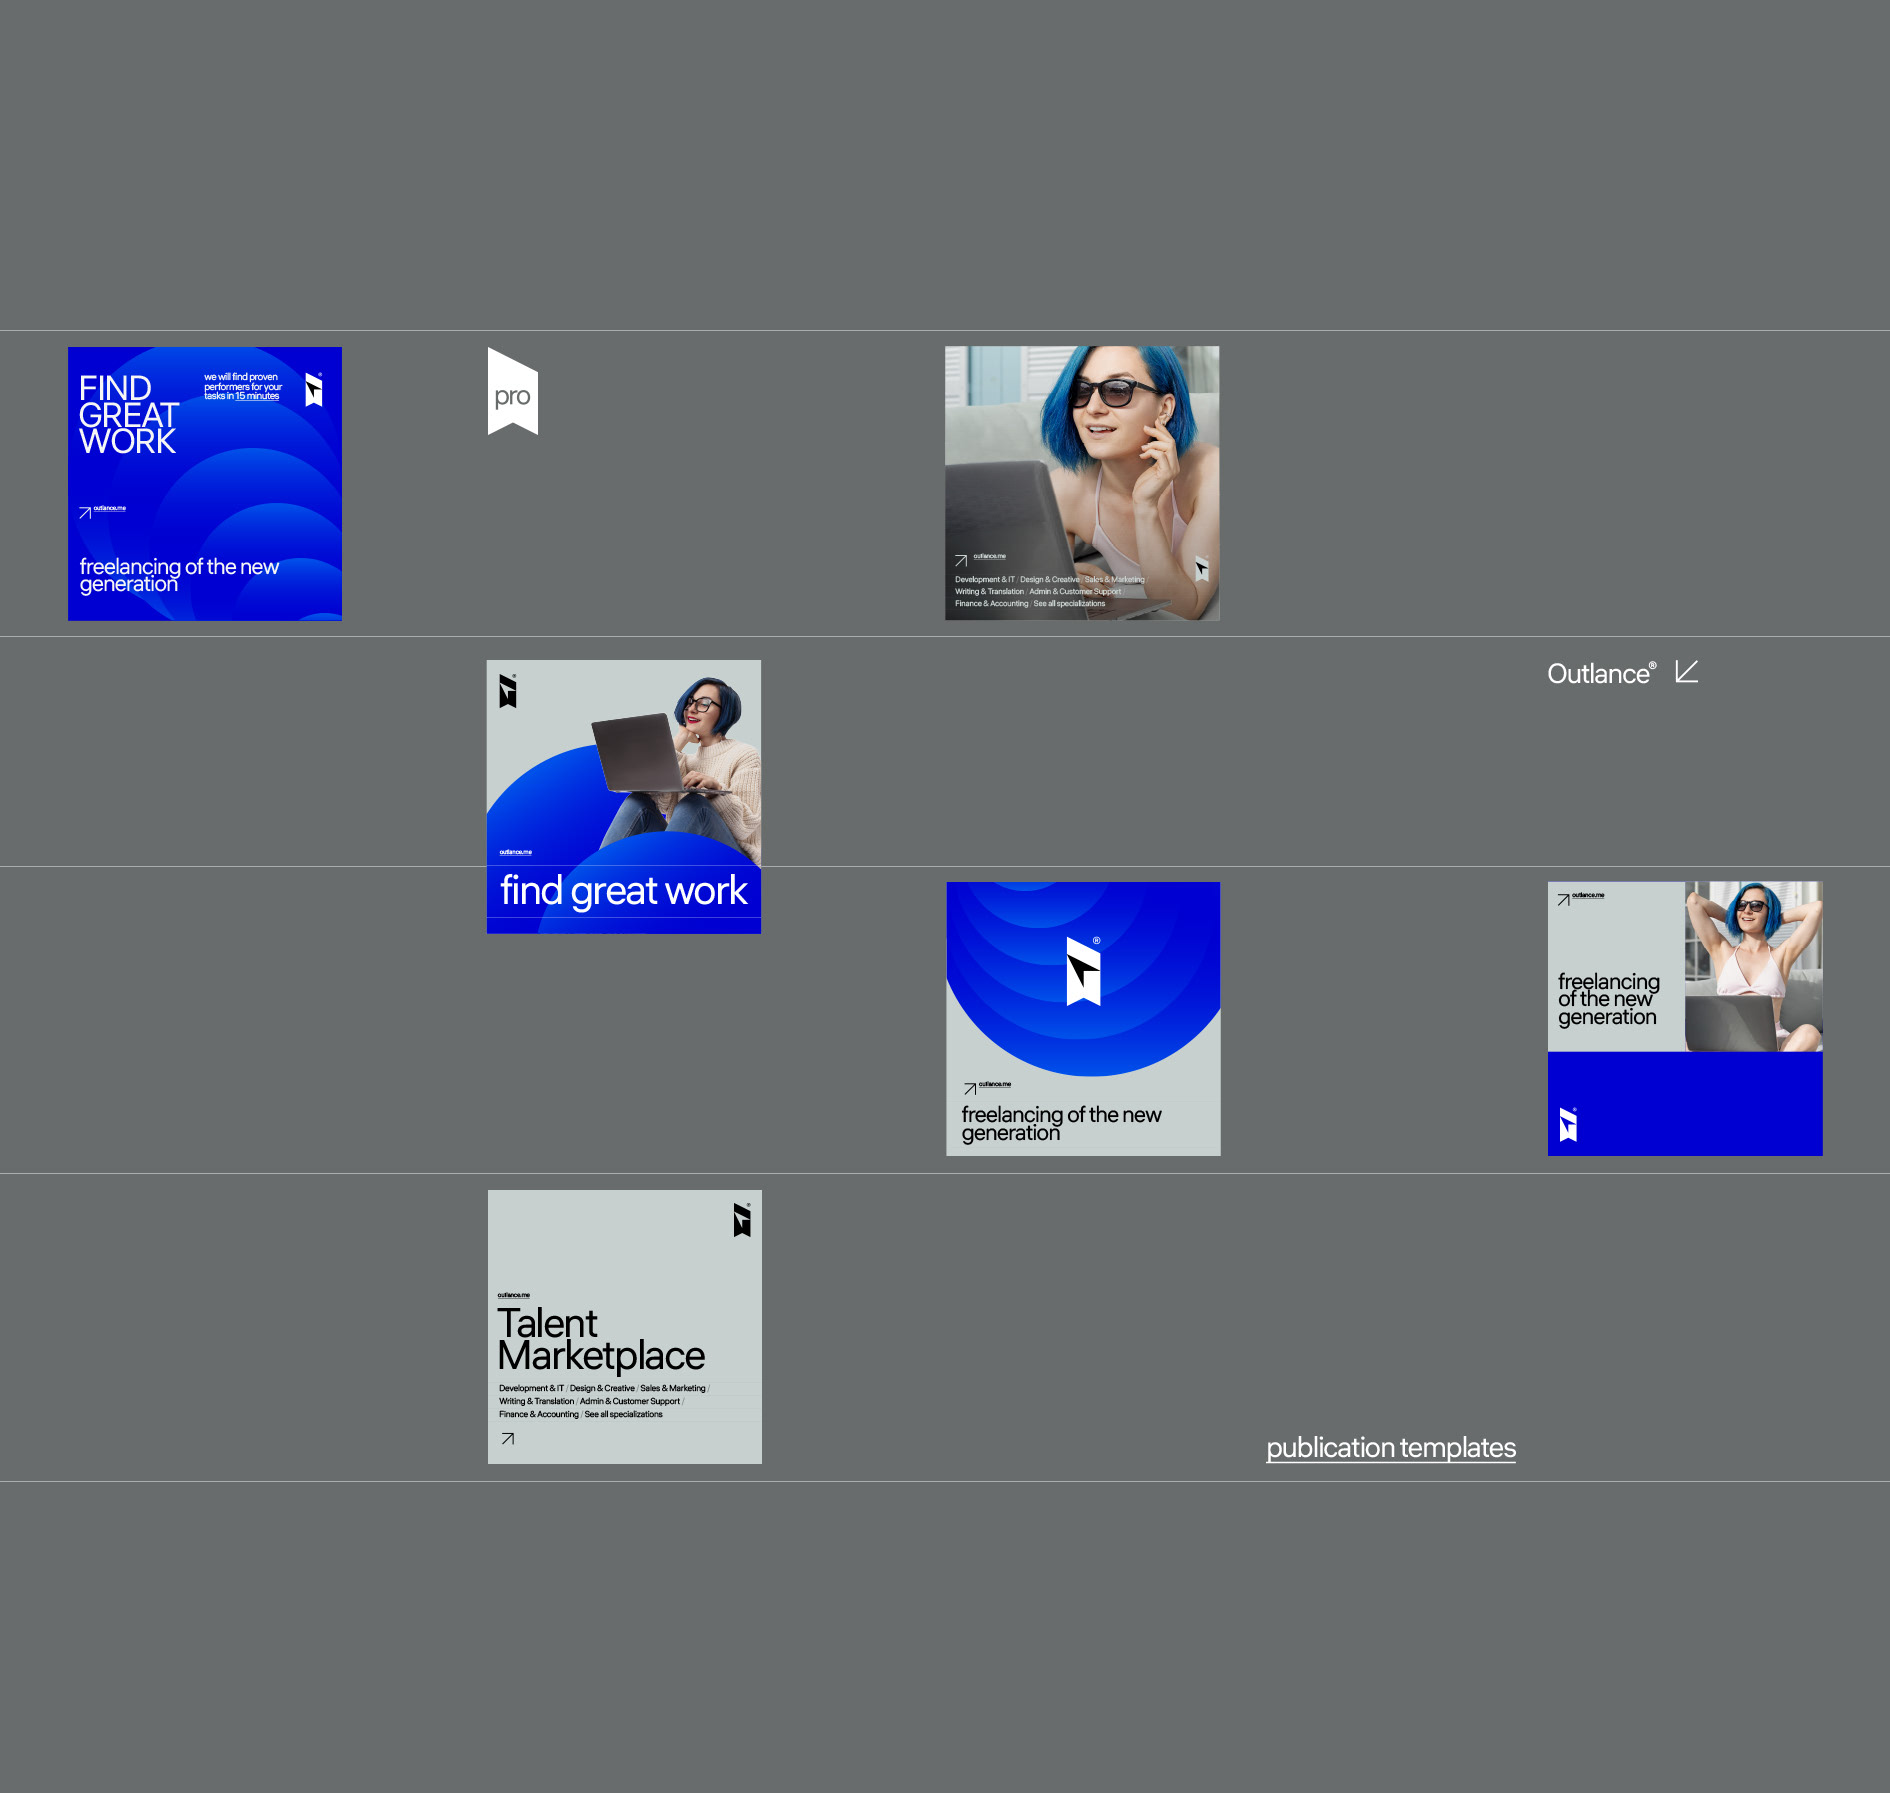Click the white logo on the blue FIND GREAT WORK card
Viewport: 1890px width, 1793px height.
coord(314,390)
